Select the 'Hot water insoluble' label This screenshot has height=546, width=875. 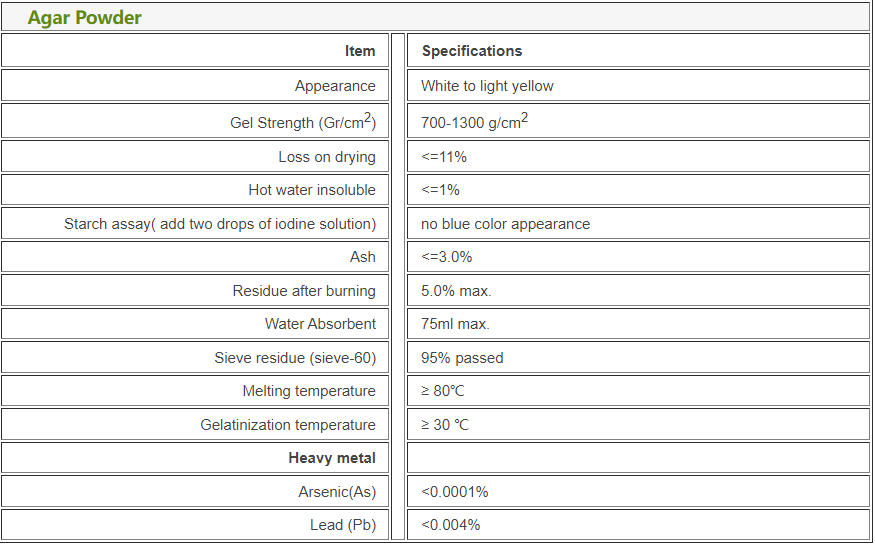coord(312,190)
